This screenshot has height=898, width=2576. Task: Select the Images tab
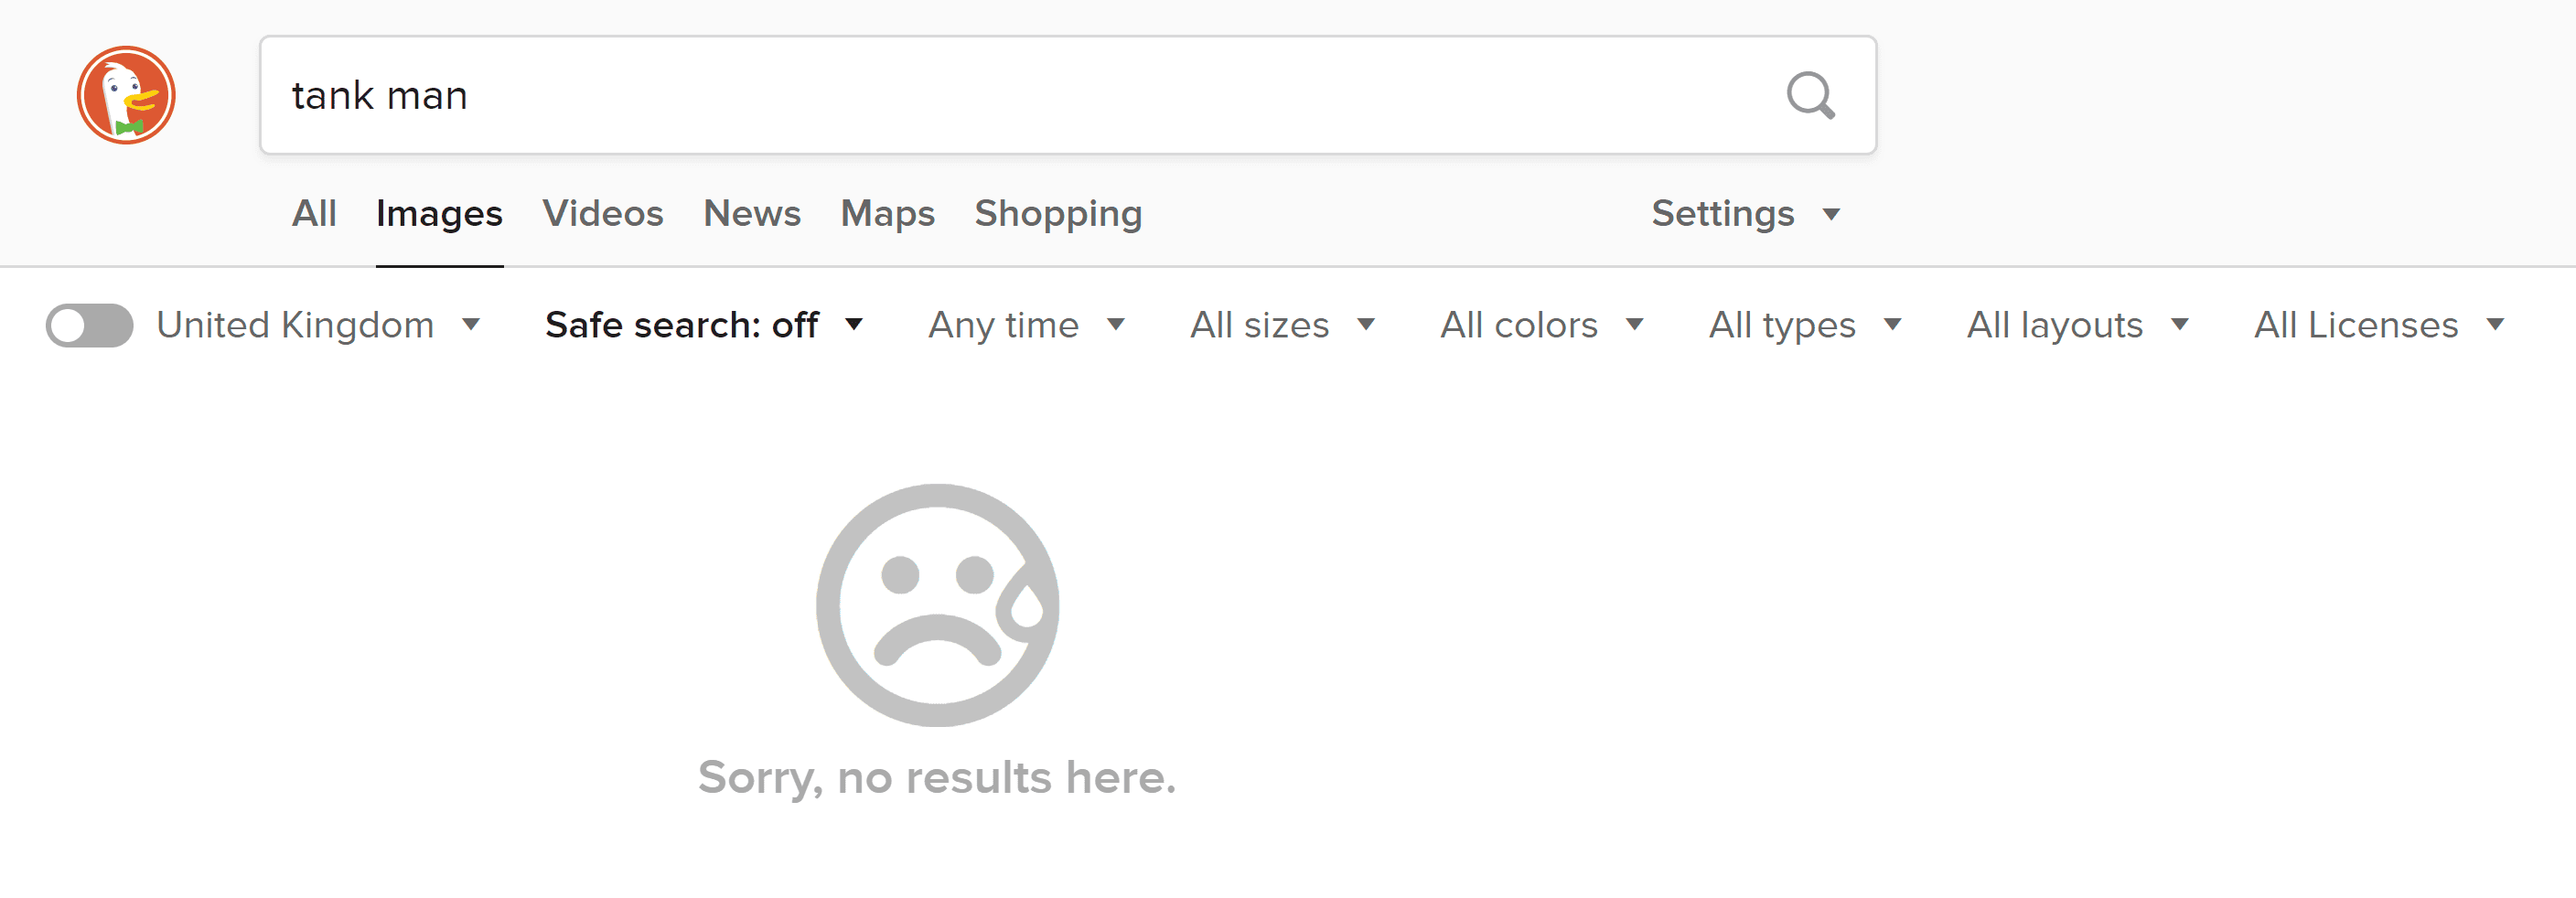439,214
